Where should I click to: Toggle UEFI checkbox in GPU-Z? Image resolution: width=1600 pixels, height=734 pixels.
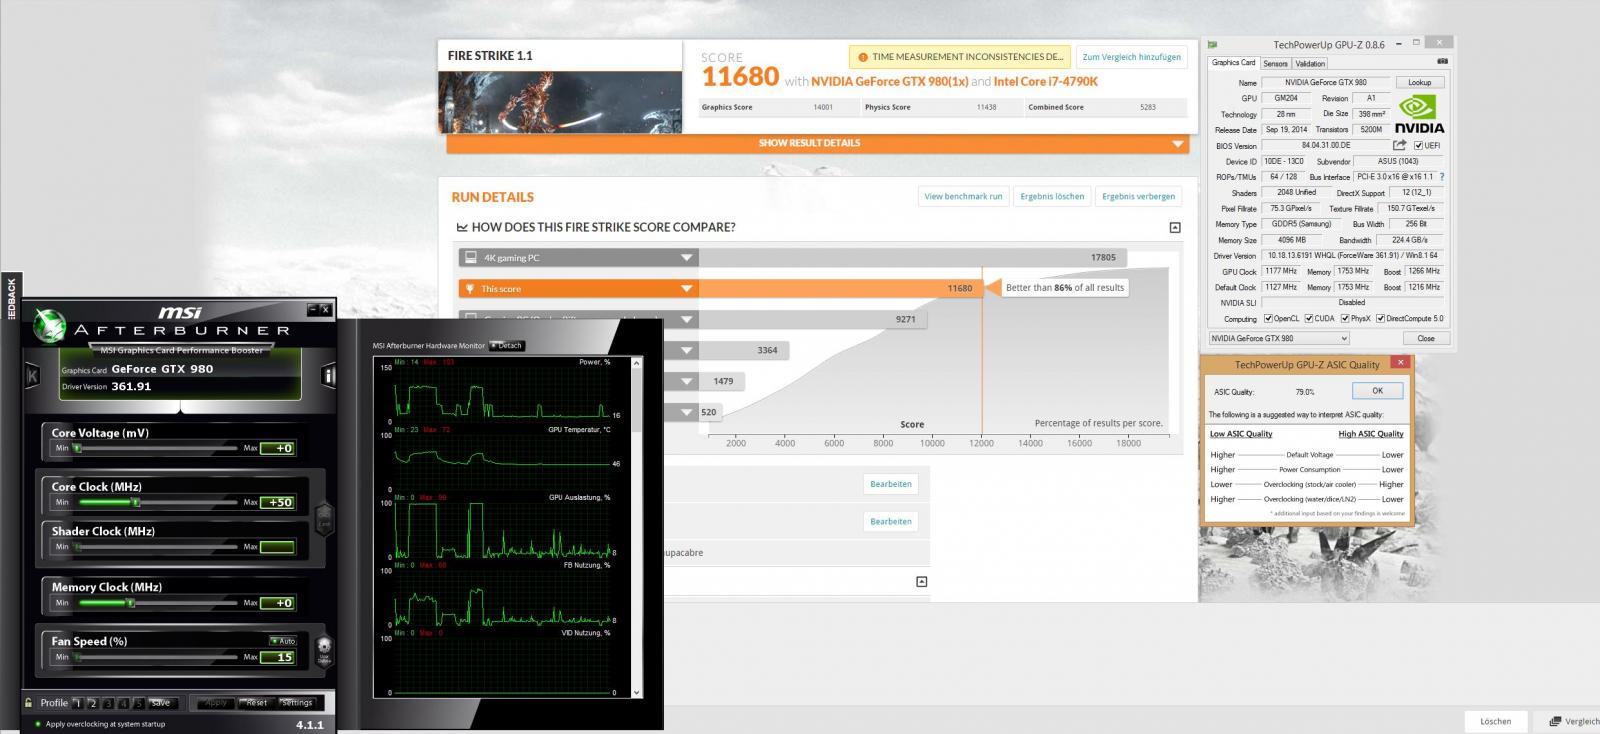click(1418, 146)
